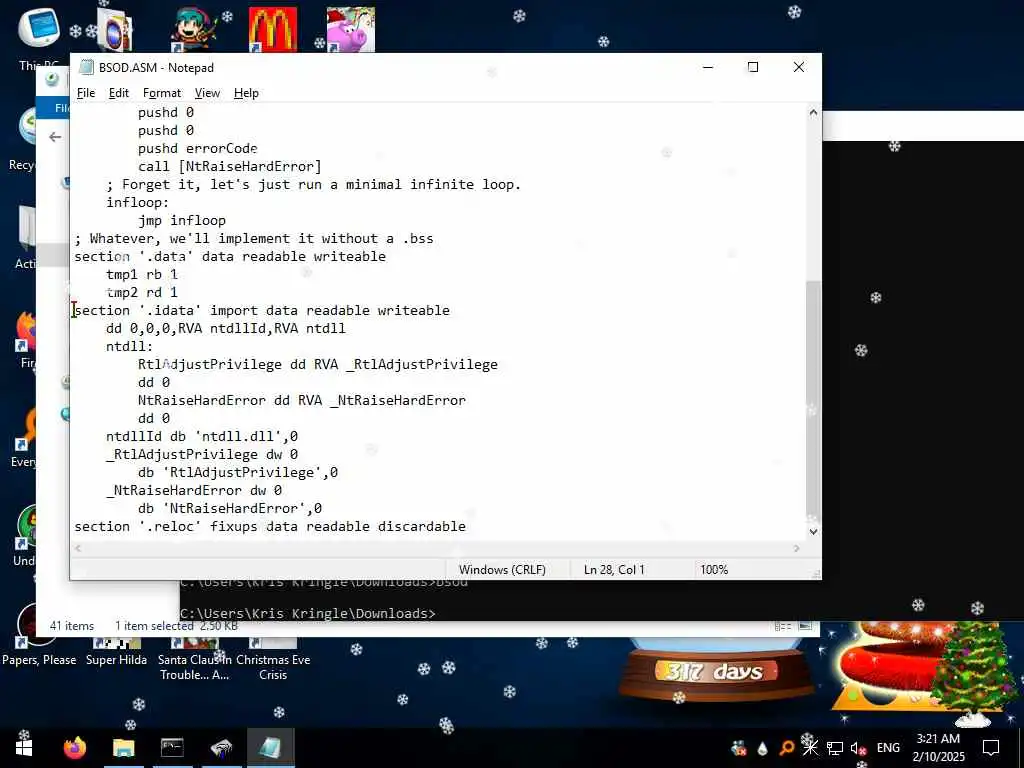Open File Explorer from the taskbar
The image size is (1024, 768).
123,748
